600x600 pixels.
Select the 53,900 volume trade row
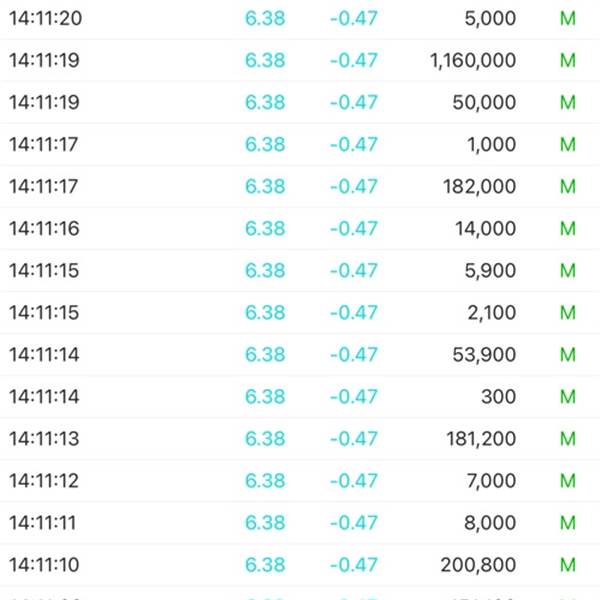300,354
